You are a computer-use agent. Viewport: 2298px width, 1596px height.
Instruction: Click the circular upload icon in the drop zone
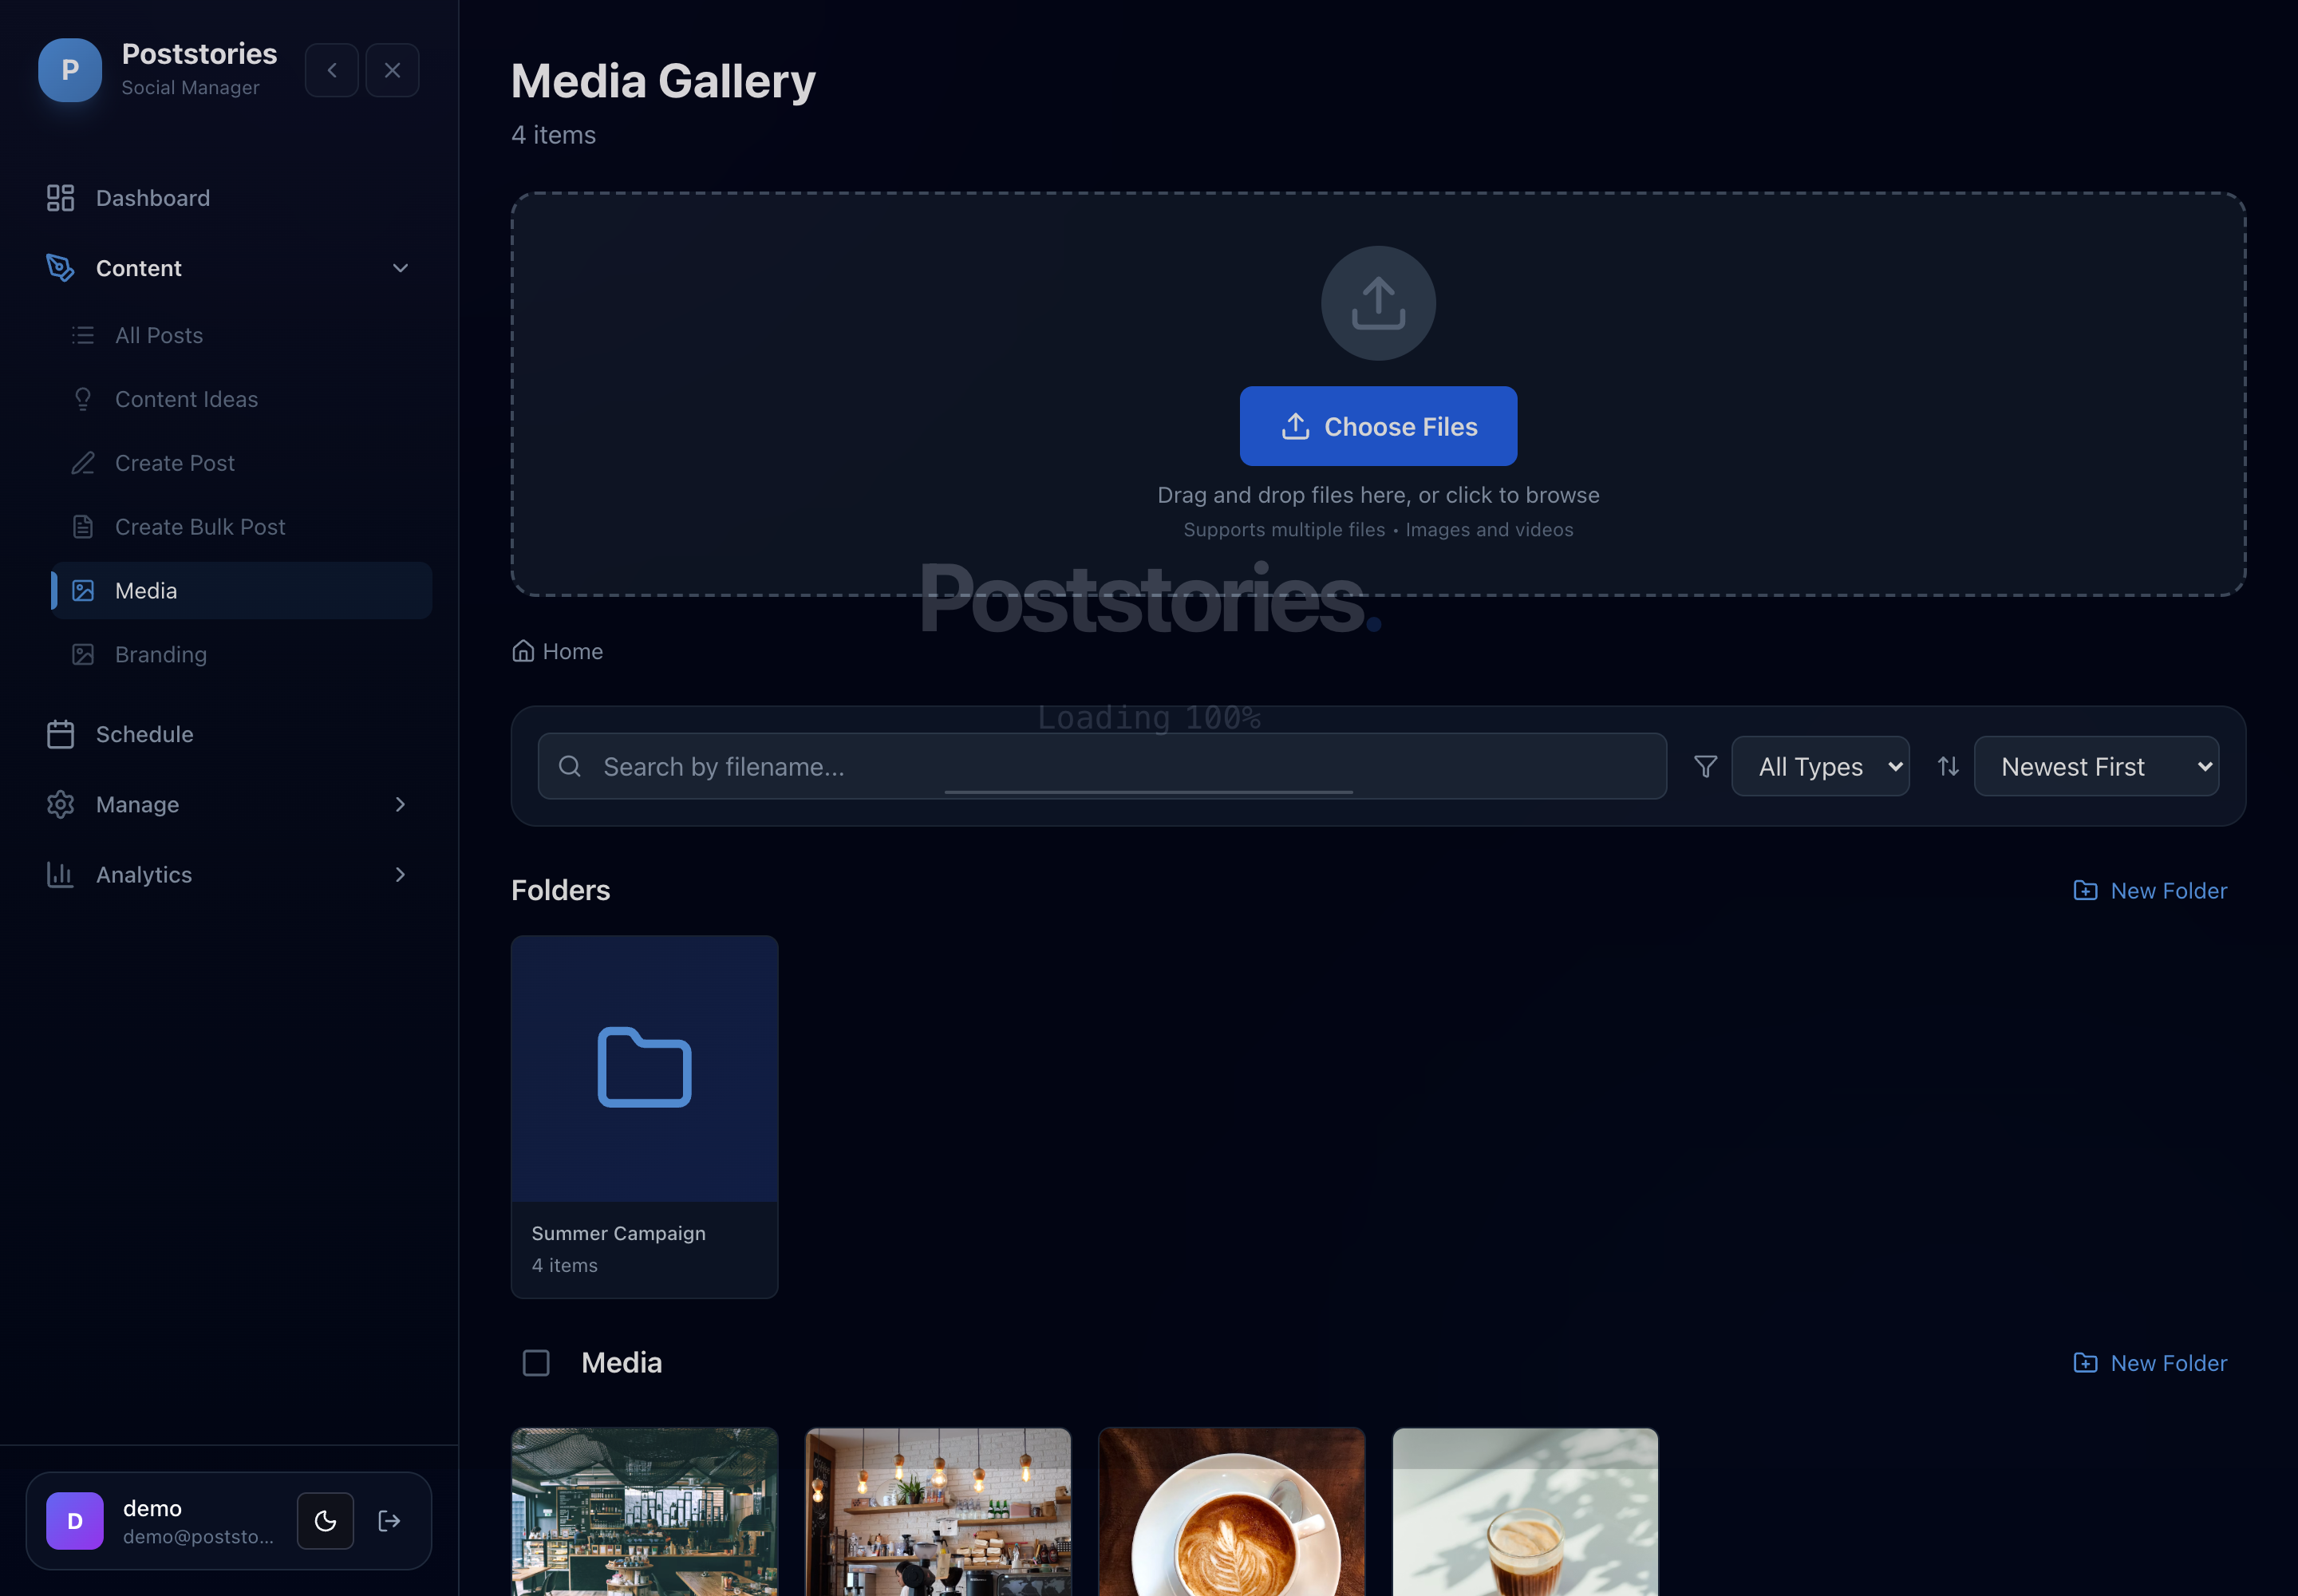(1378, 303)
